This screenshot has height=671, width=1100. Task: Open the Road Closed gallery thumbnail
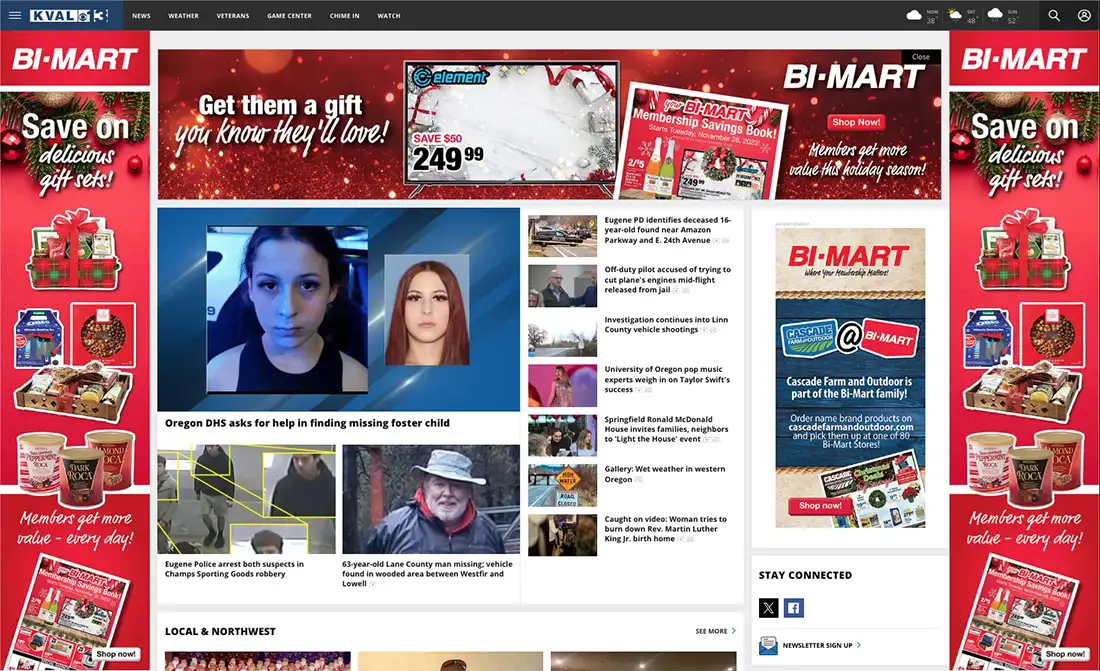pyautogui.click(x=563, y=485)
